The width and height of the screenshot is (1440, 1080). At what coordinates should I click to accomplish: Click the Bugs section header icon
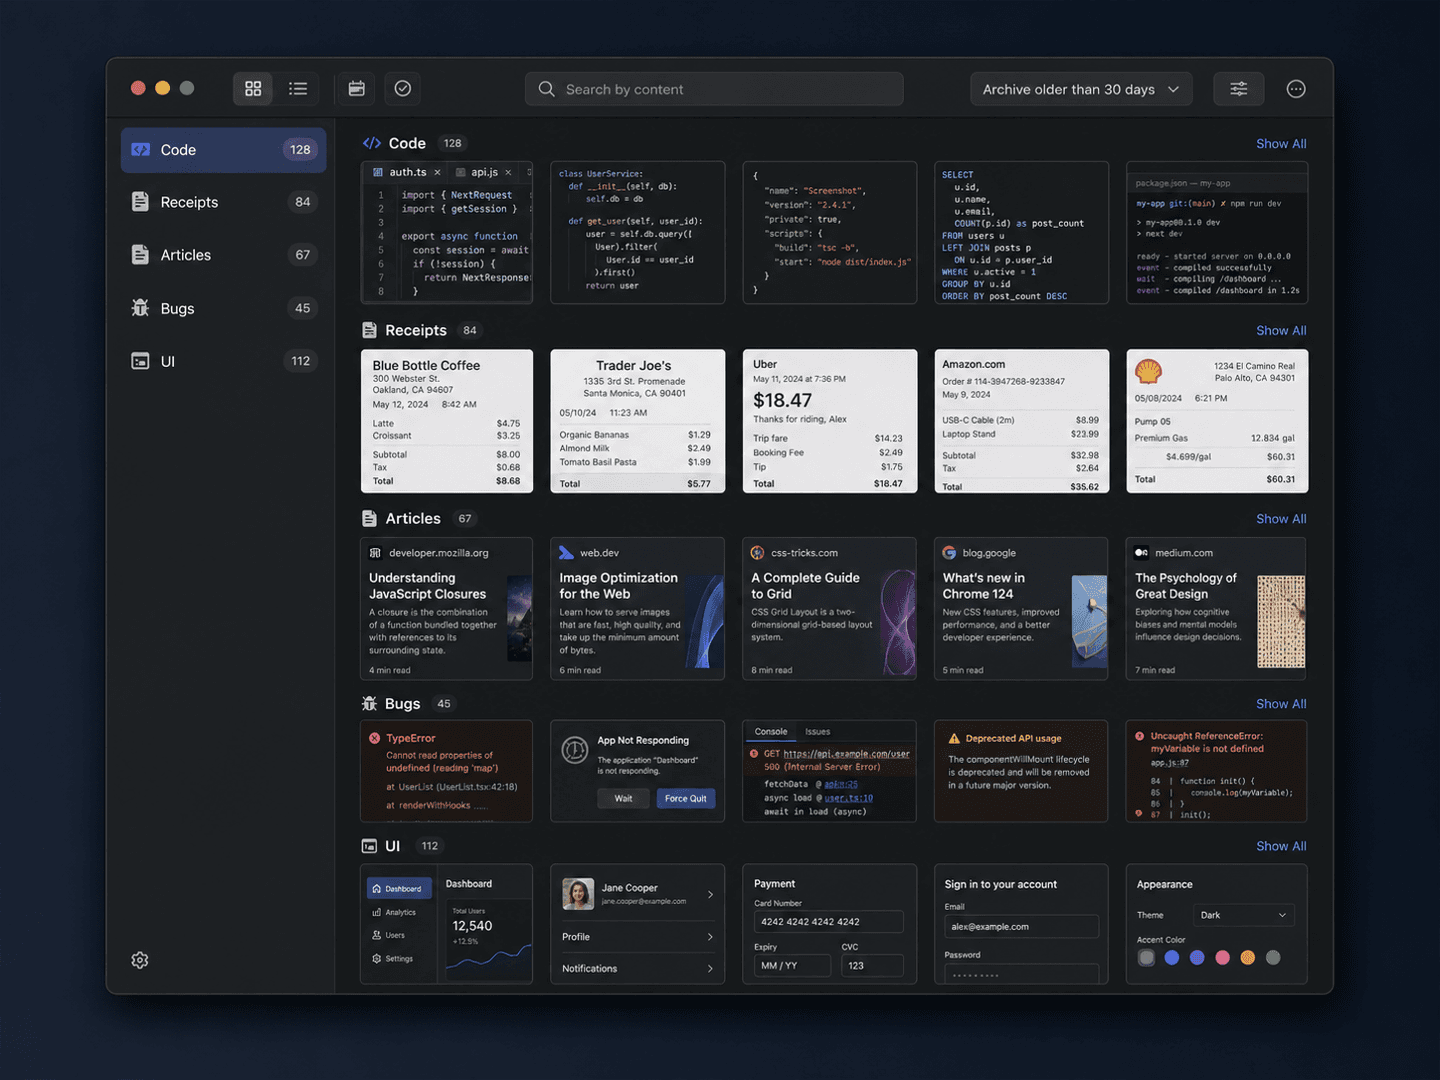pos(369,704)
